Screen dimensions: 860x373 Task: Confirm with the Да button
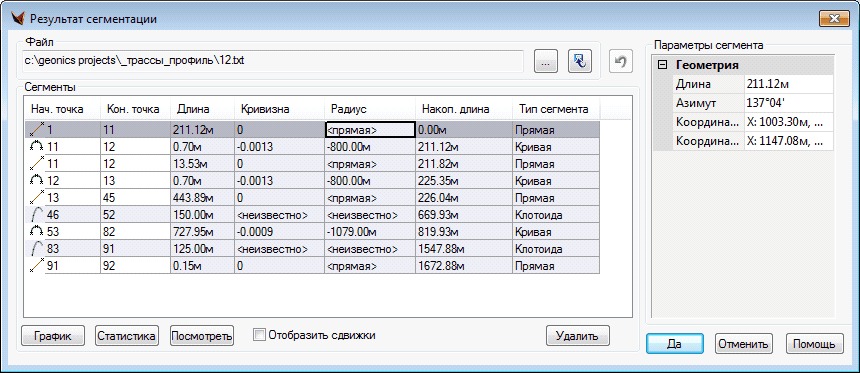674,344
